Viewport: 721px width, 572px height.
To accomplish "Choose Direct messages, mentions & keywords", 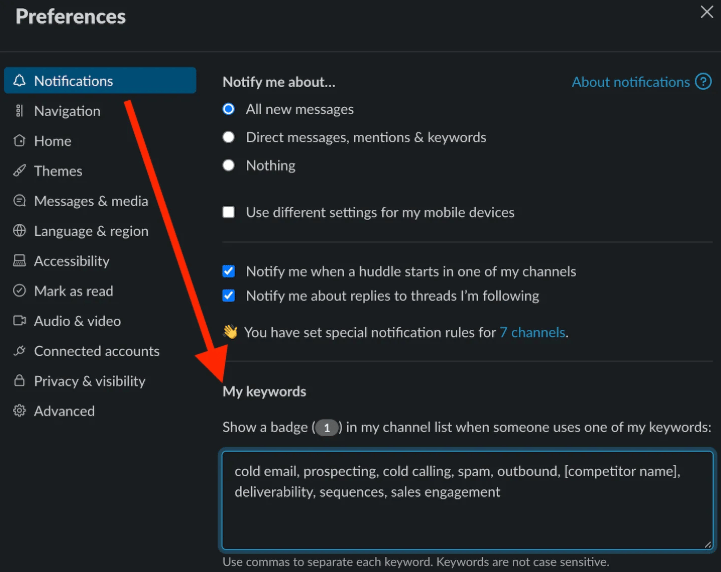I will (229, 137).
